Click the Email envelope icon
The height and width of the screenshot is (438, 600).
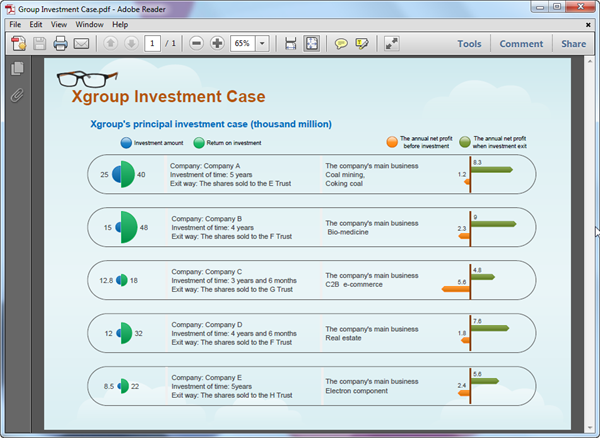pyautogui.click(x=81, y=44)
